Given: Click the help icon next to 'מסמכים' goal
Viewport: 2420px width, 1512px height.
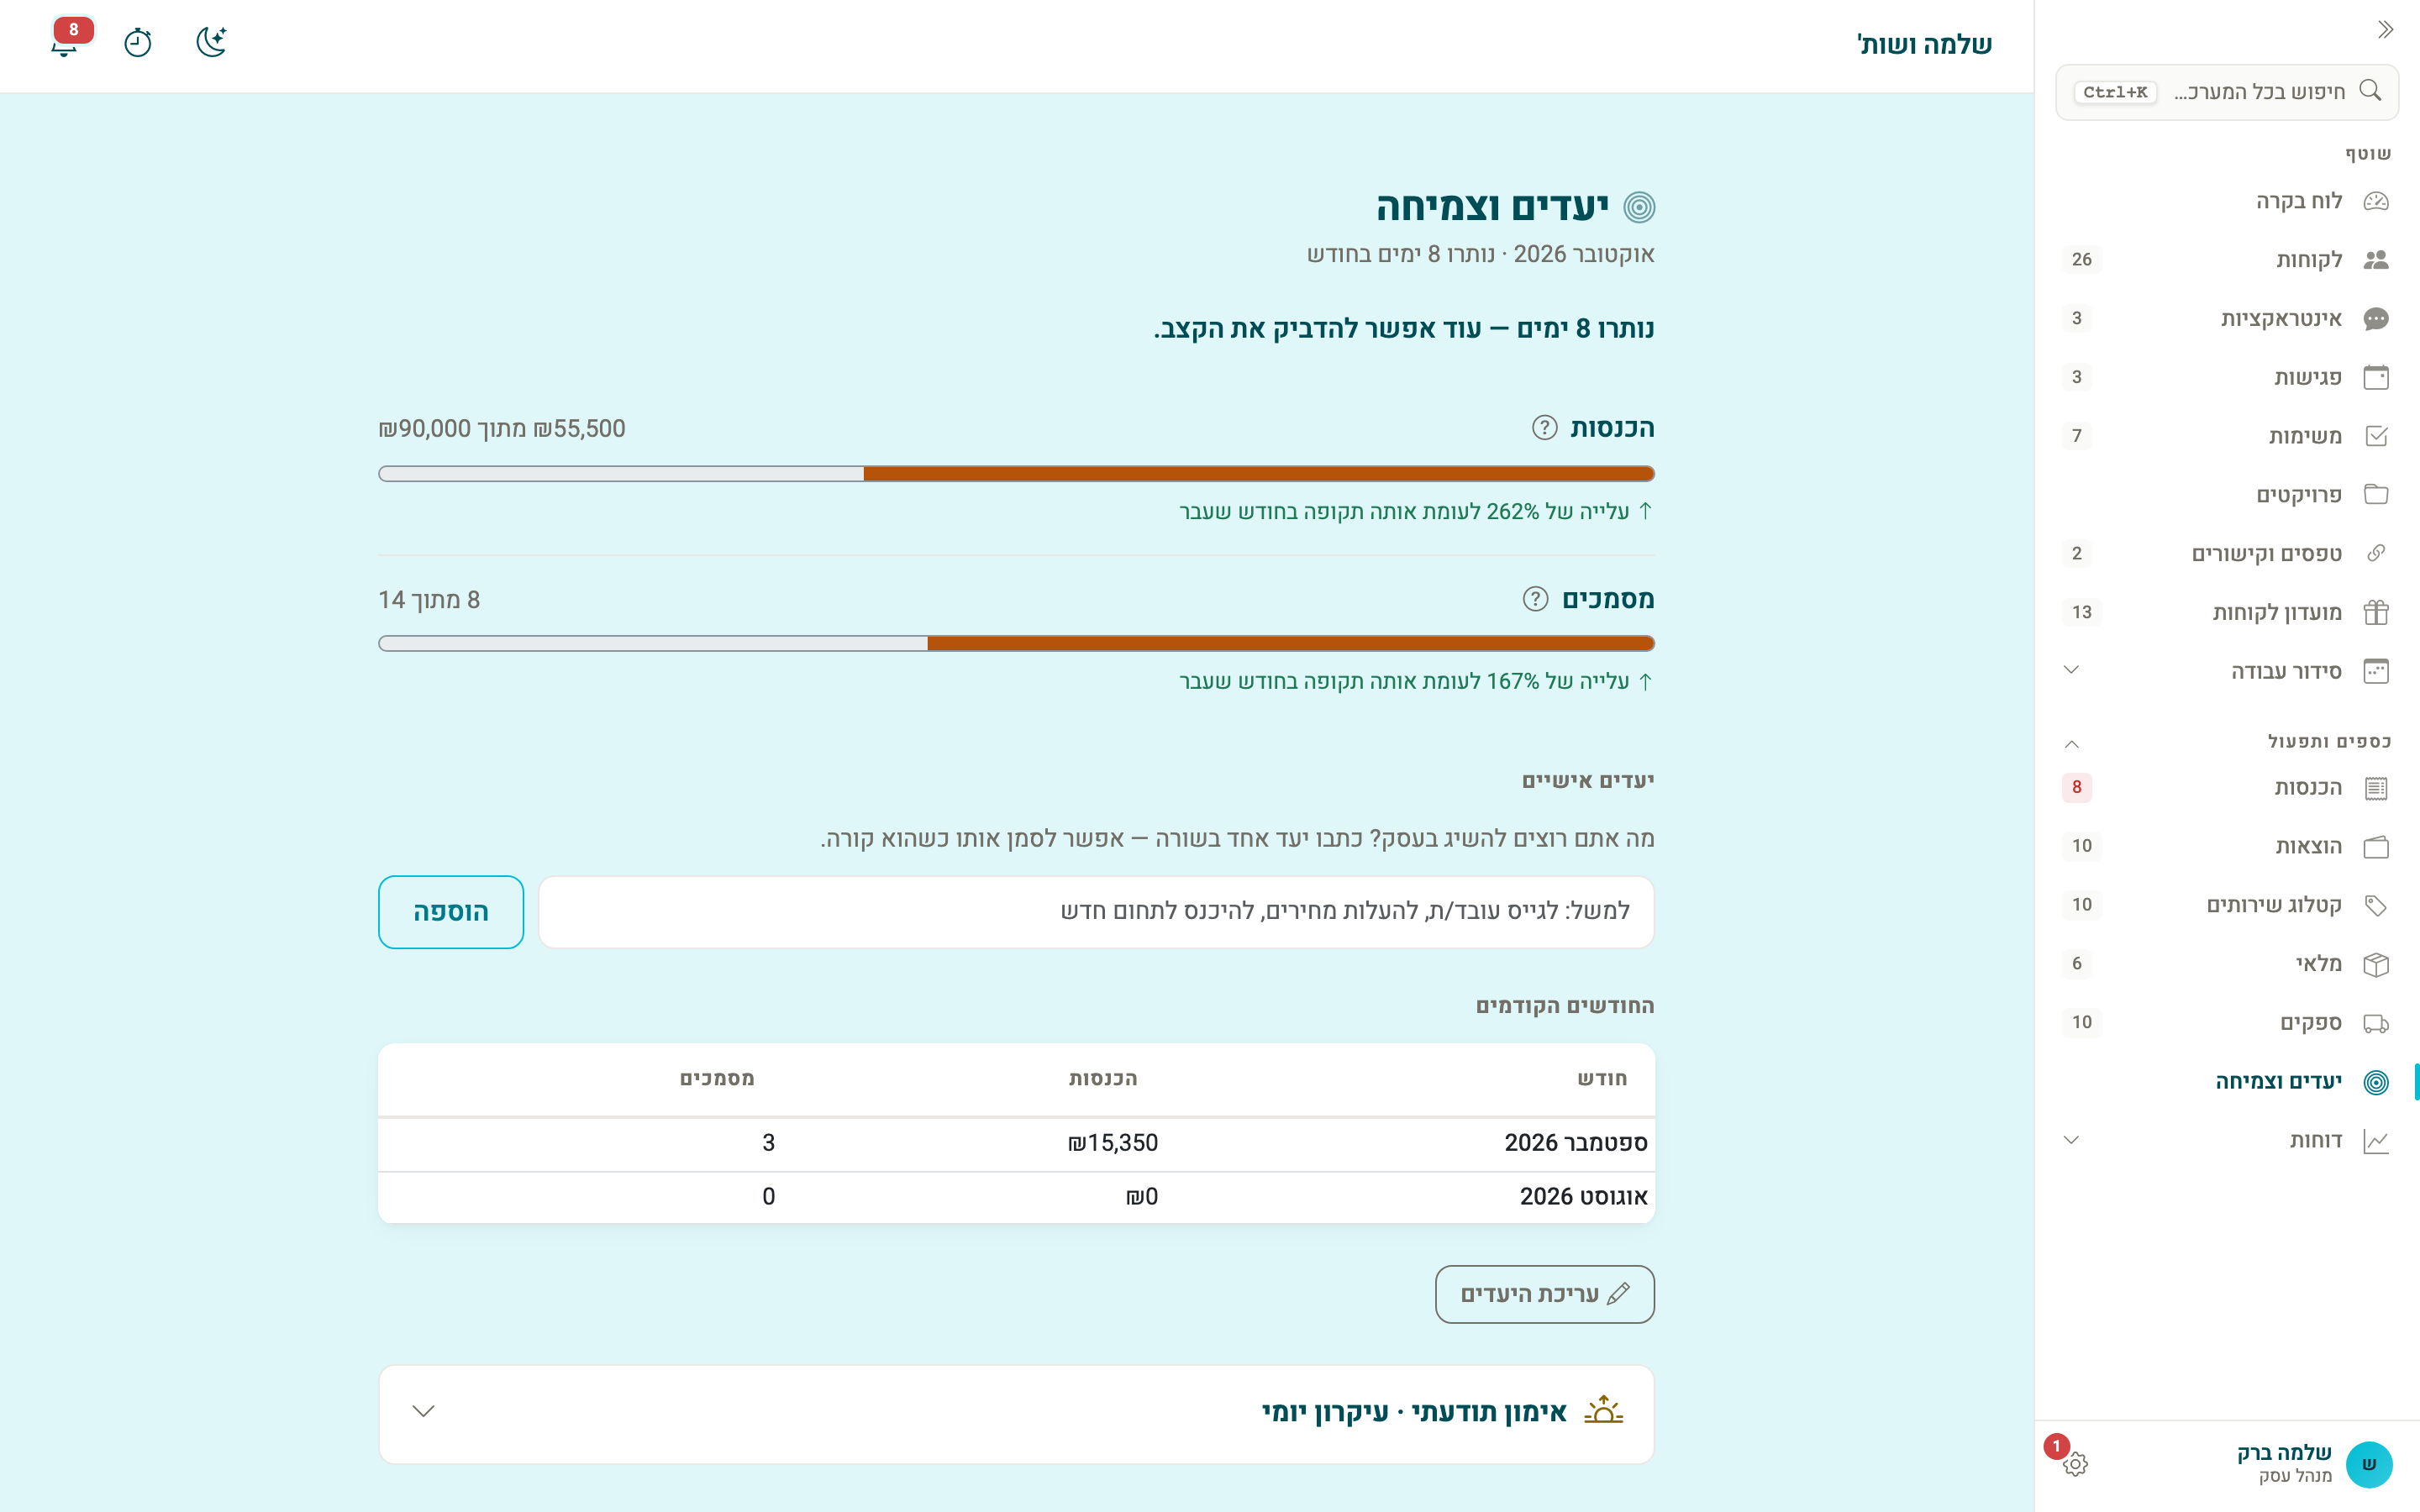Looking at the screenshot, I should [1535, 599].
